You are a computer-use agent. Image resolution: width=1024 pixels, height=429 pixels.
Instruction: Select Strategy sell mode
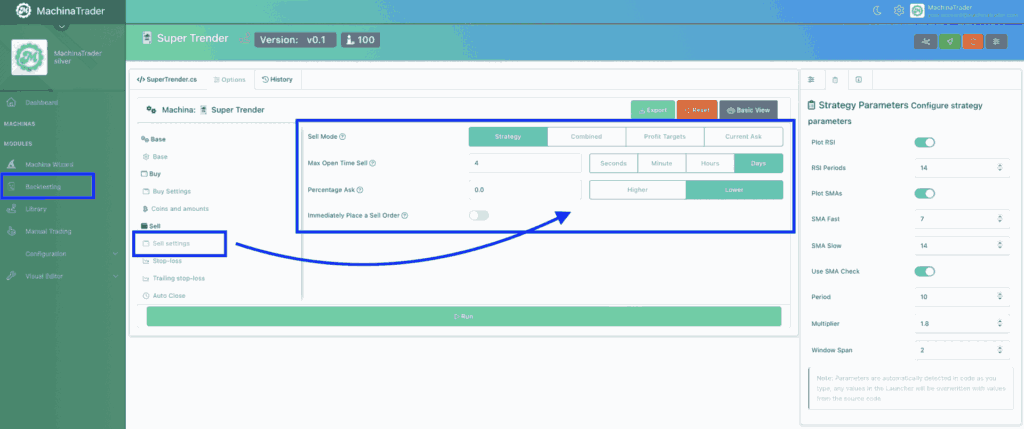click(508, 136)
